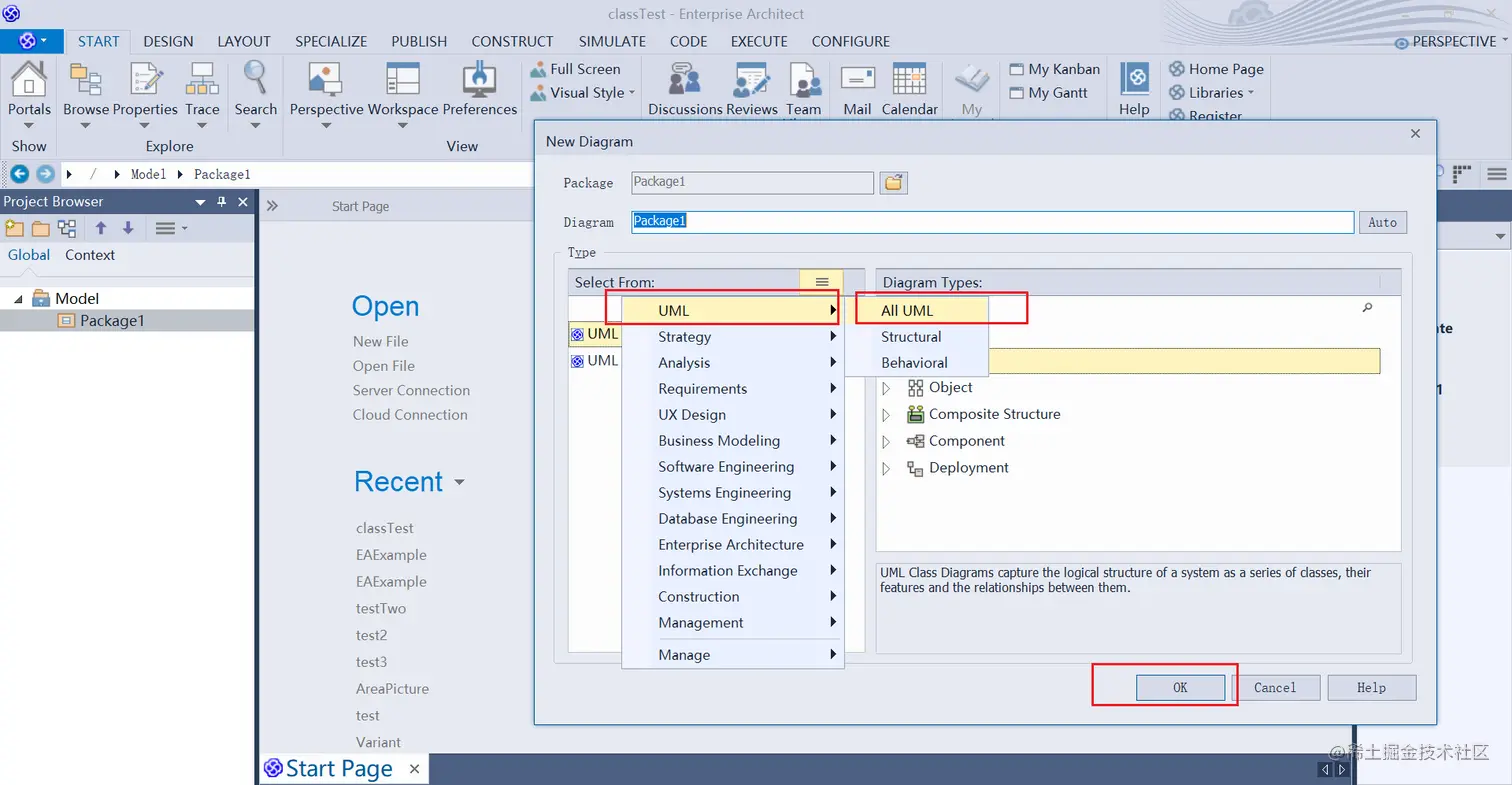Expand the Component diagram type node

tap(886, 442)
